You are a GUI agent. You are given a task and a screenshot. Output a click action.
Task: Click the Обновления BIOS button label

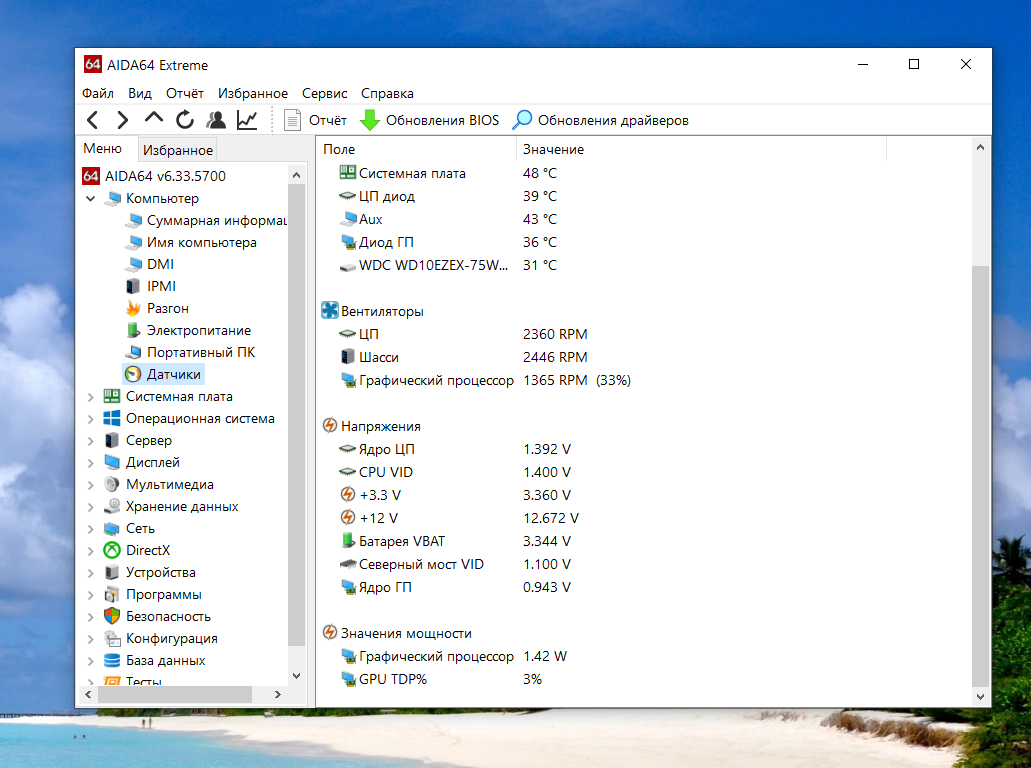(442, 120)
